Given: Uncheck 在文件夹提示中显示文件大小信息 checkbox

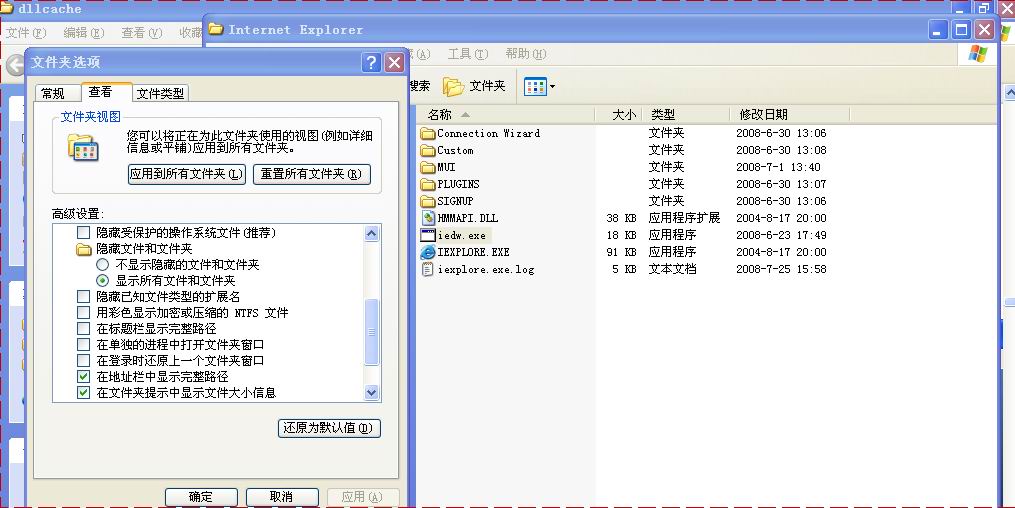Looking at the screenshot, I should point(84,392).
